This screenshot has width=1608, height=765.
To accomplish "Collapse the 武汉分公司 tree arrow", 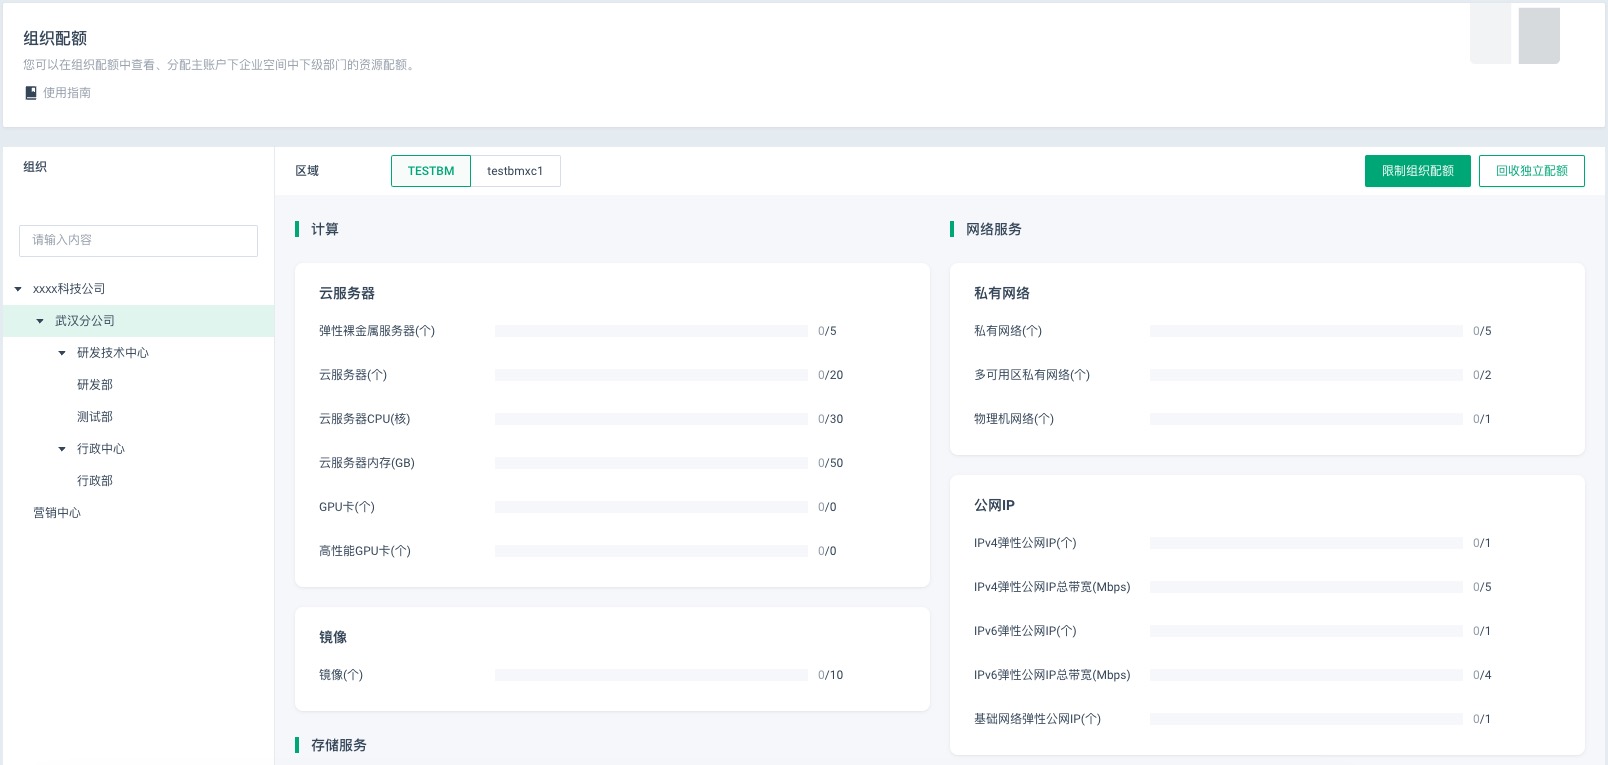I will coord(40,321).
